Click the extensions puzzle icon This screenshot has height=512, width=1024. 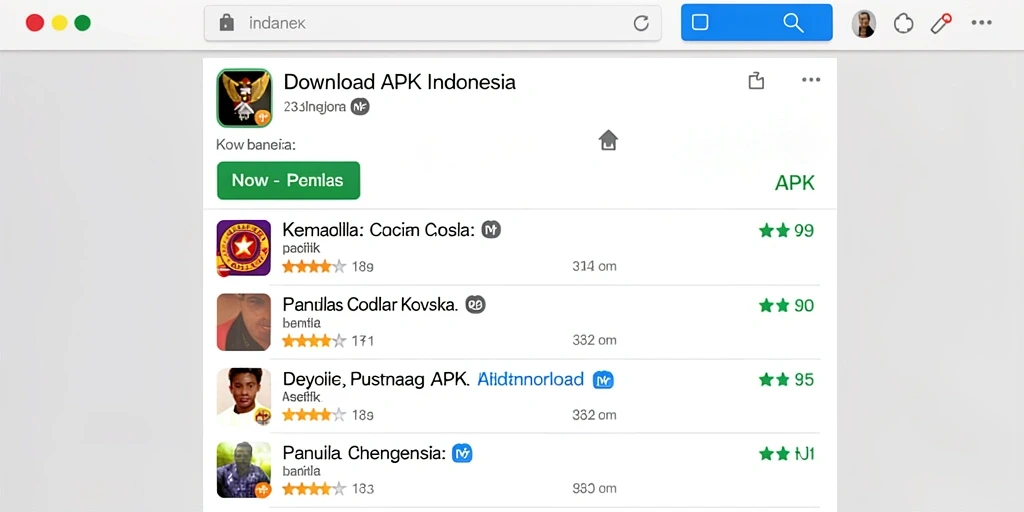pyautogui.click(x=903, y=24)
